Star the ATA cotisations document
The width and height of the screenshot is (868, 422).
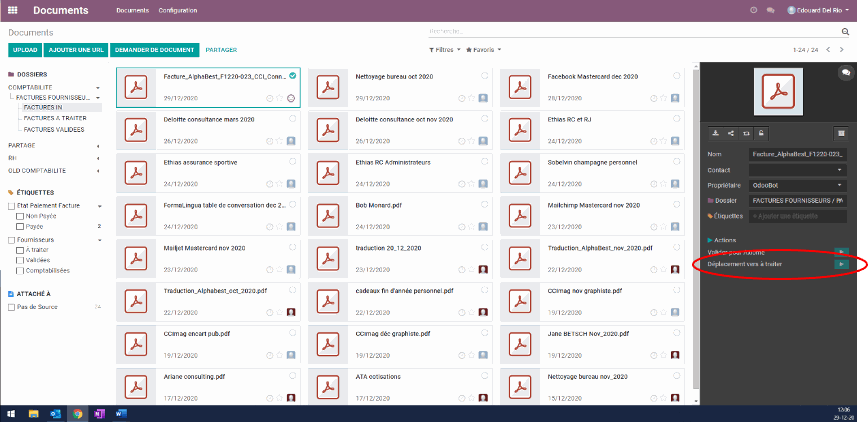pos(471,398)
